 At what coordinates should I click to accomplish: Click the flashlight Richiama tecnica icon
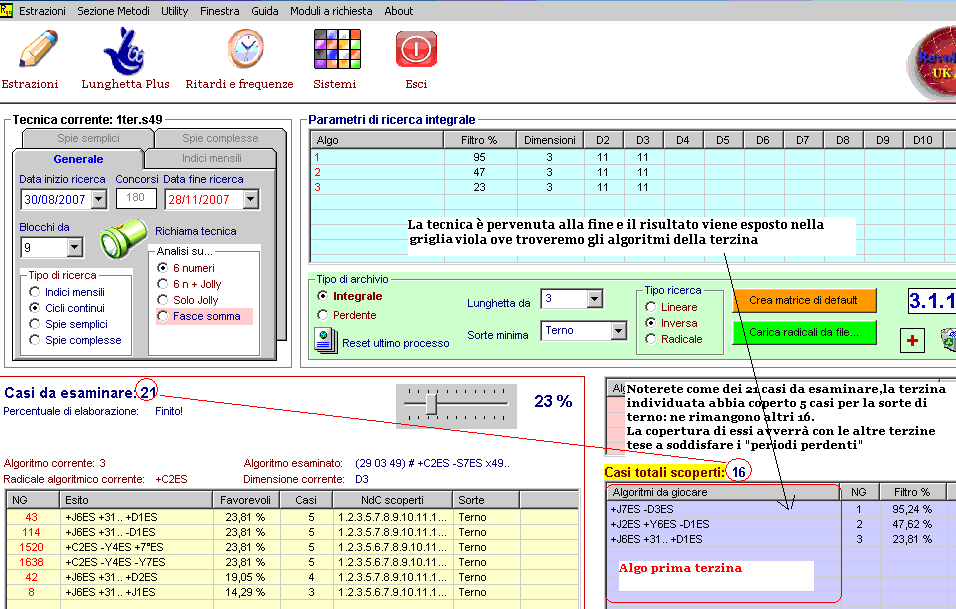pyautogui.click(x=124, y=238)
